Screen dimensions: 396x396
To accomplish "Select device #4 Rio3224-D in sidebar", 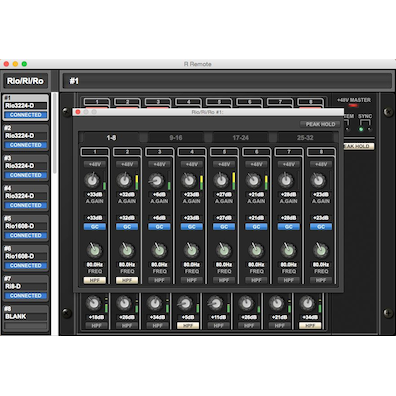I will [x=25, y=198].
